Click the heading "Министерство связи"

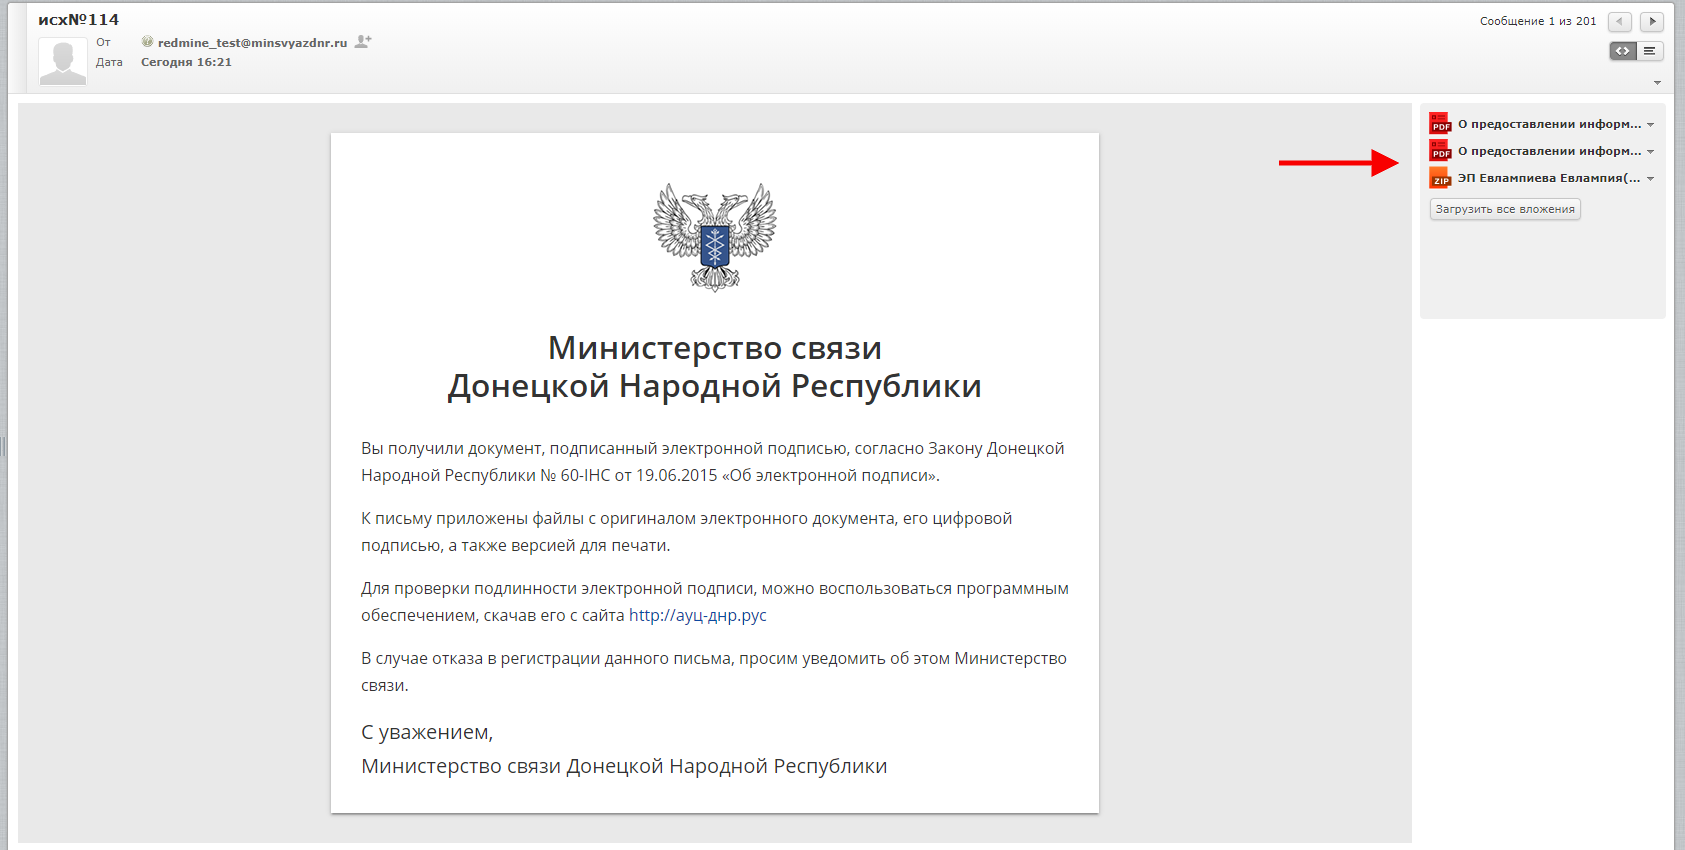pyautogui.click(x=715, y=347)
